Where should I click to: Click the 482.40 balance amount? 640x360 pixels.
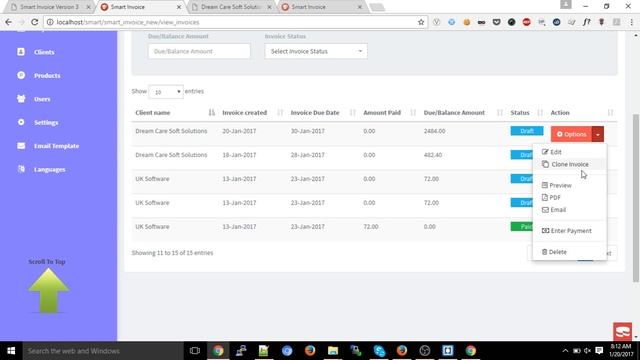433,155
